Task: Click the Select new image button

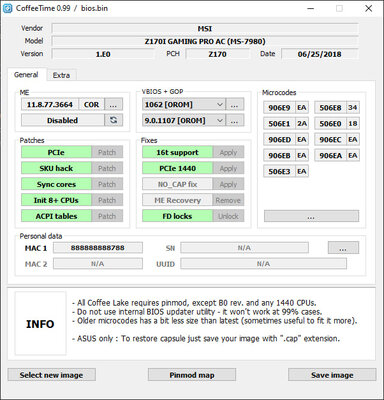Action: pos(51,375)
